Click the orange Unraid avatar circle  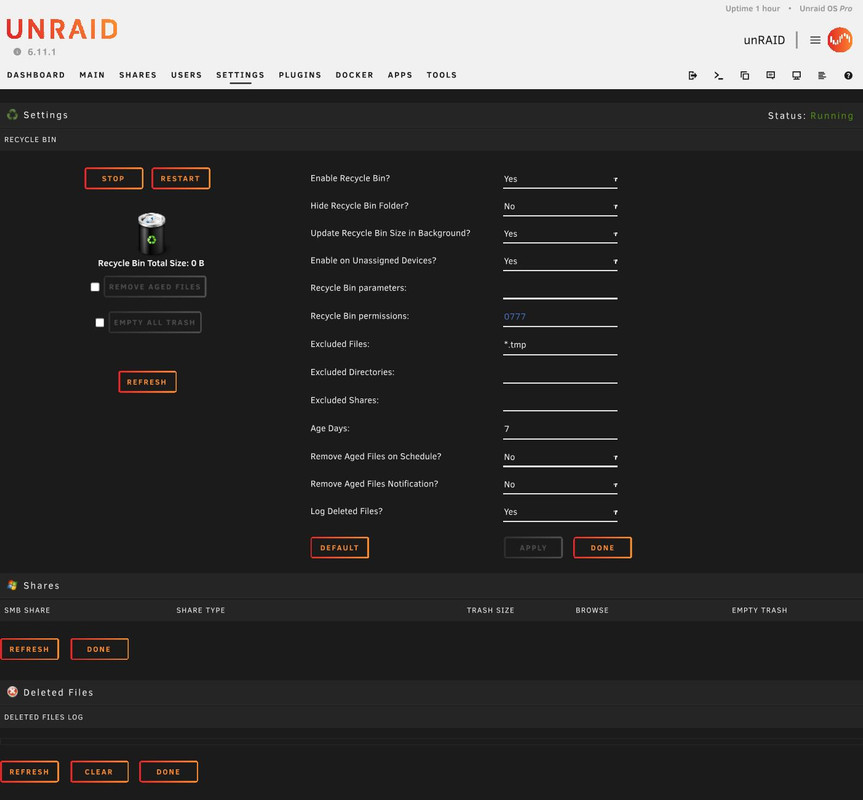click(x=840, y=40)
